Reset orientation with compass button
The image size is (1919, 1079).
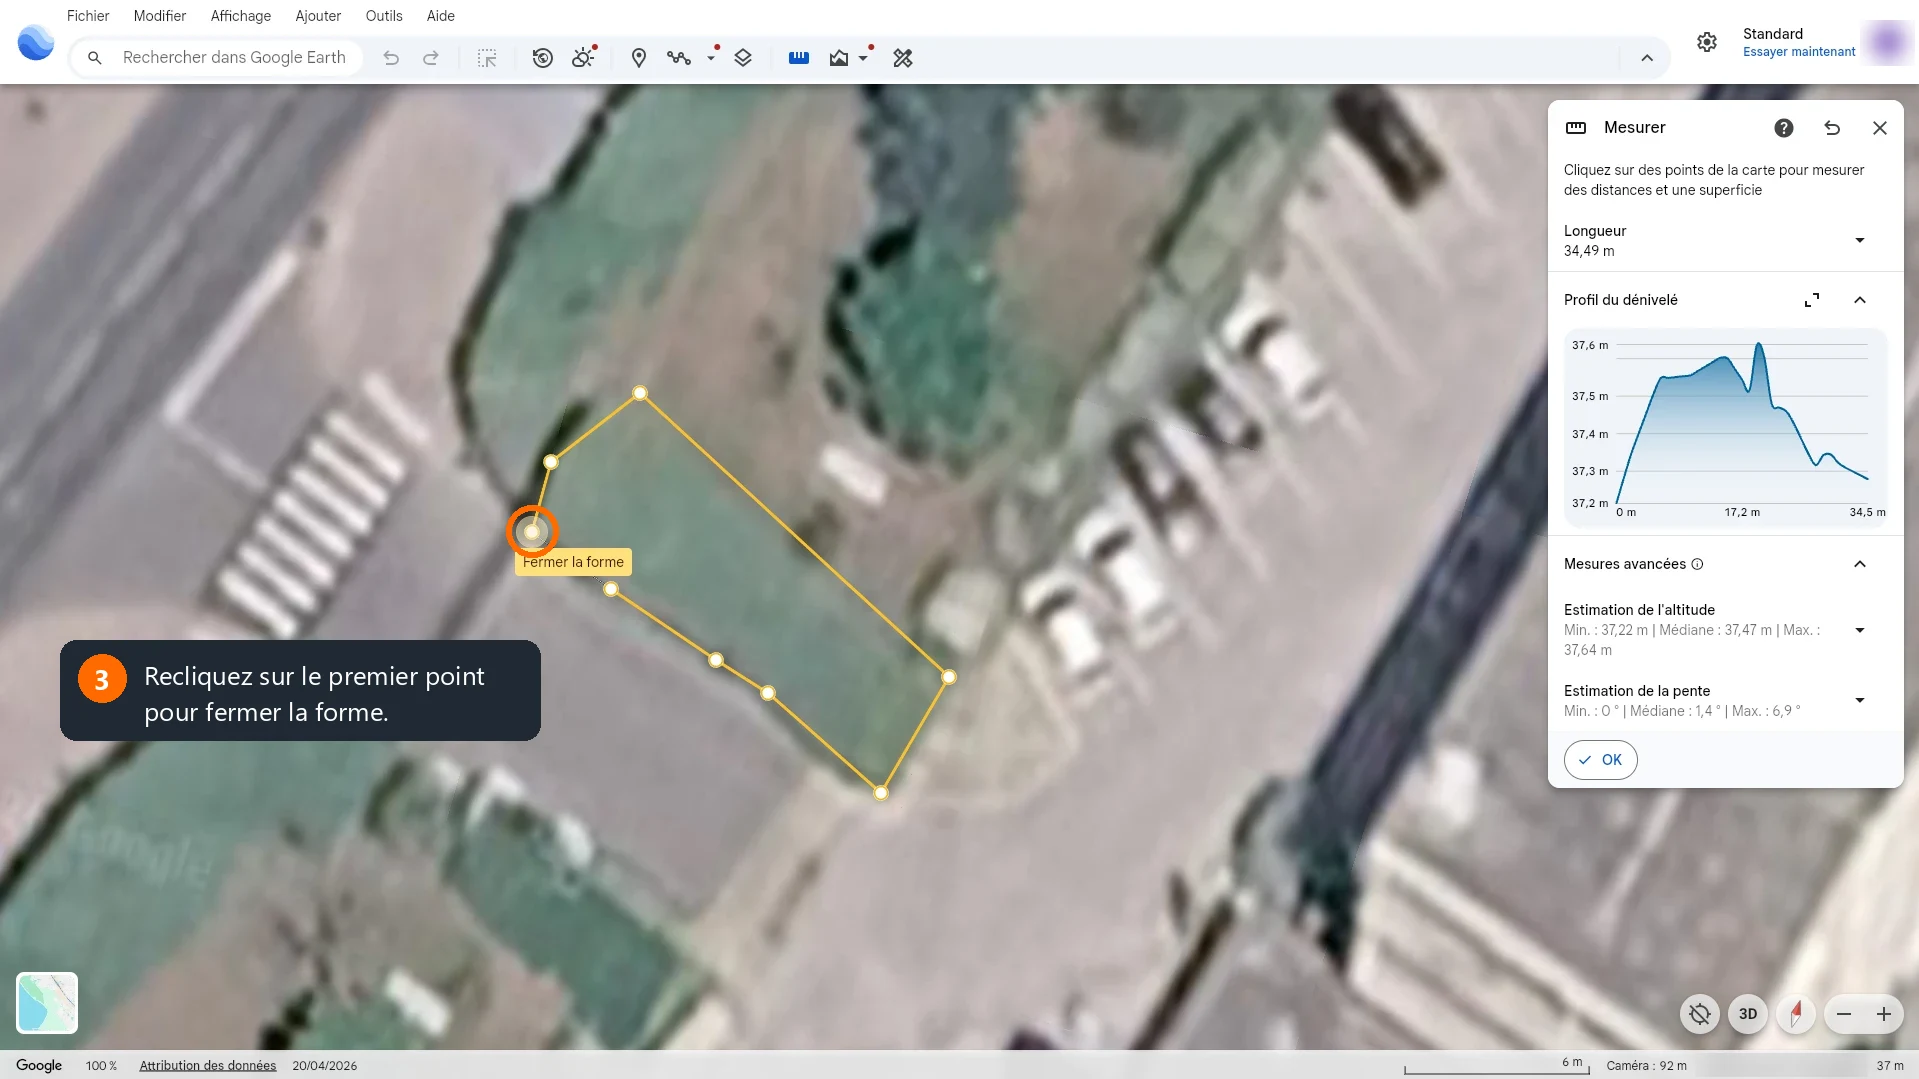coord(1796,1014)
